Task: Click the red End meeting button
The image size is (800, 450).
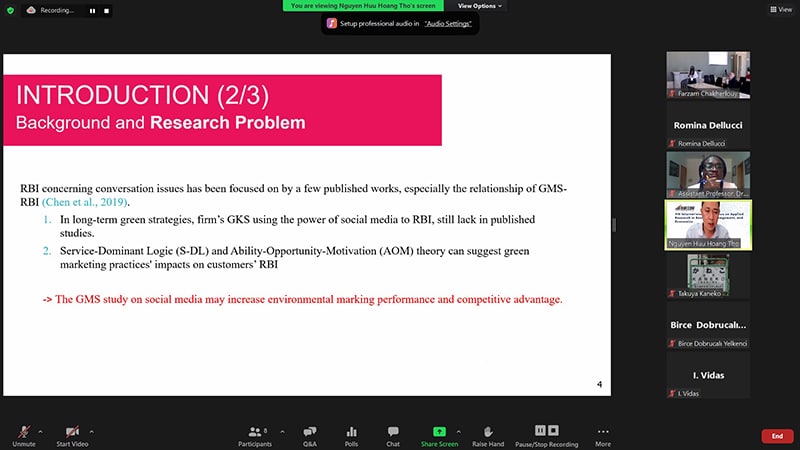Action: [x=776, y=436]
